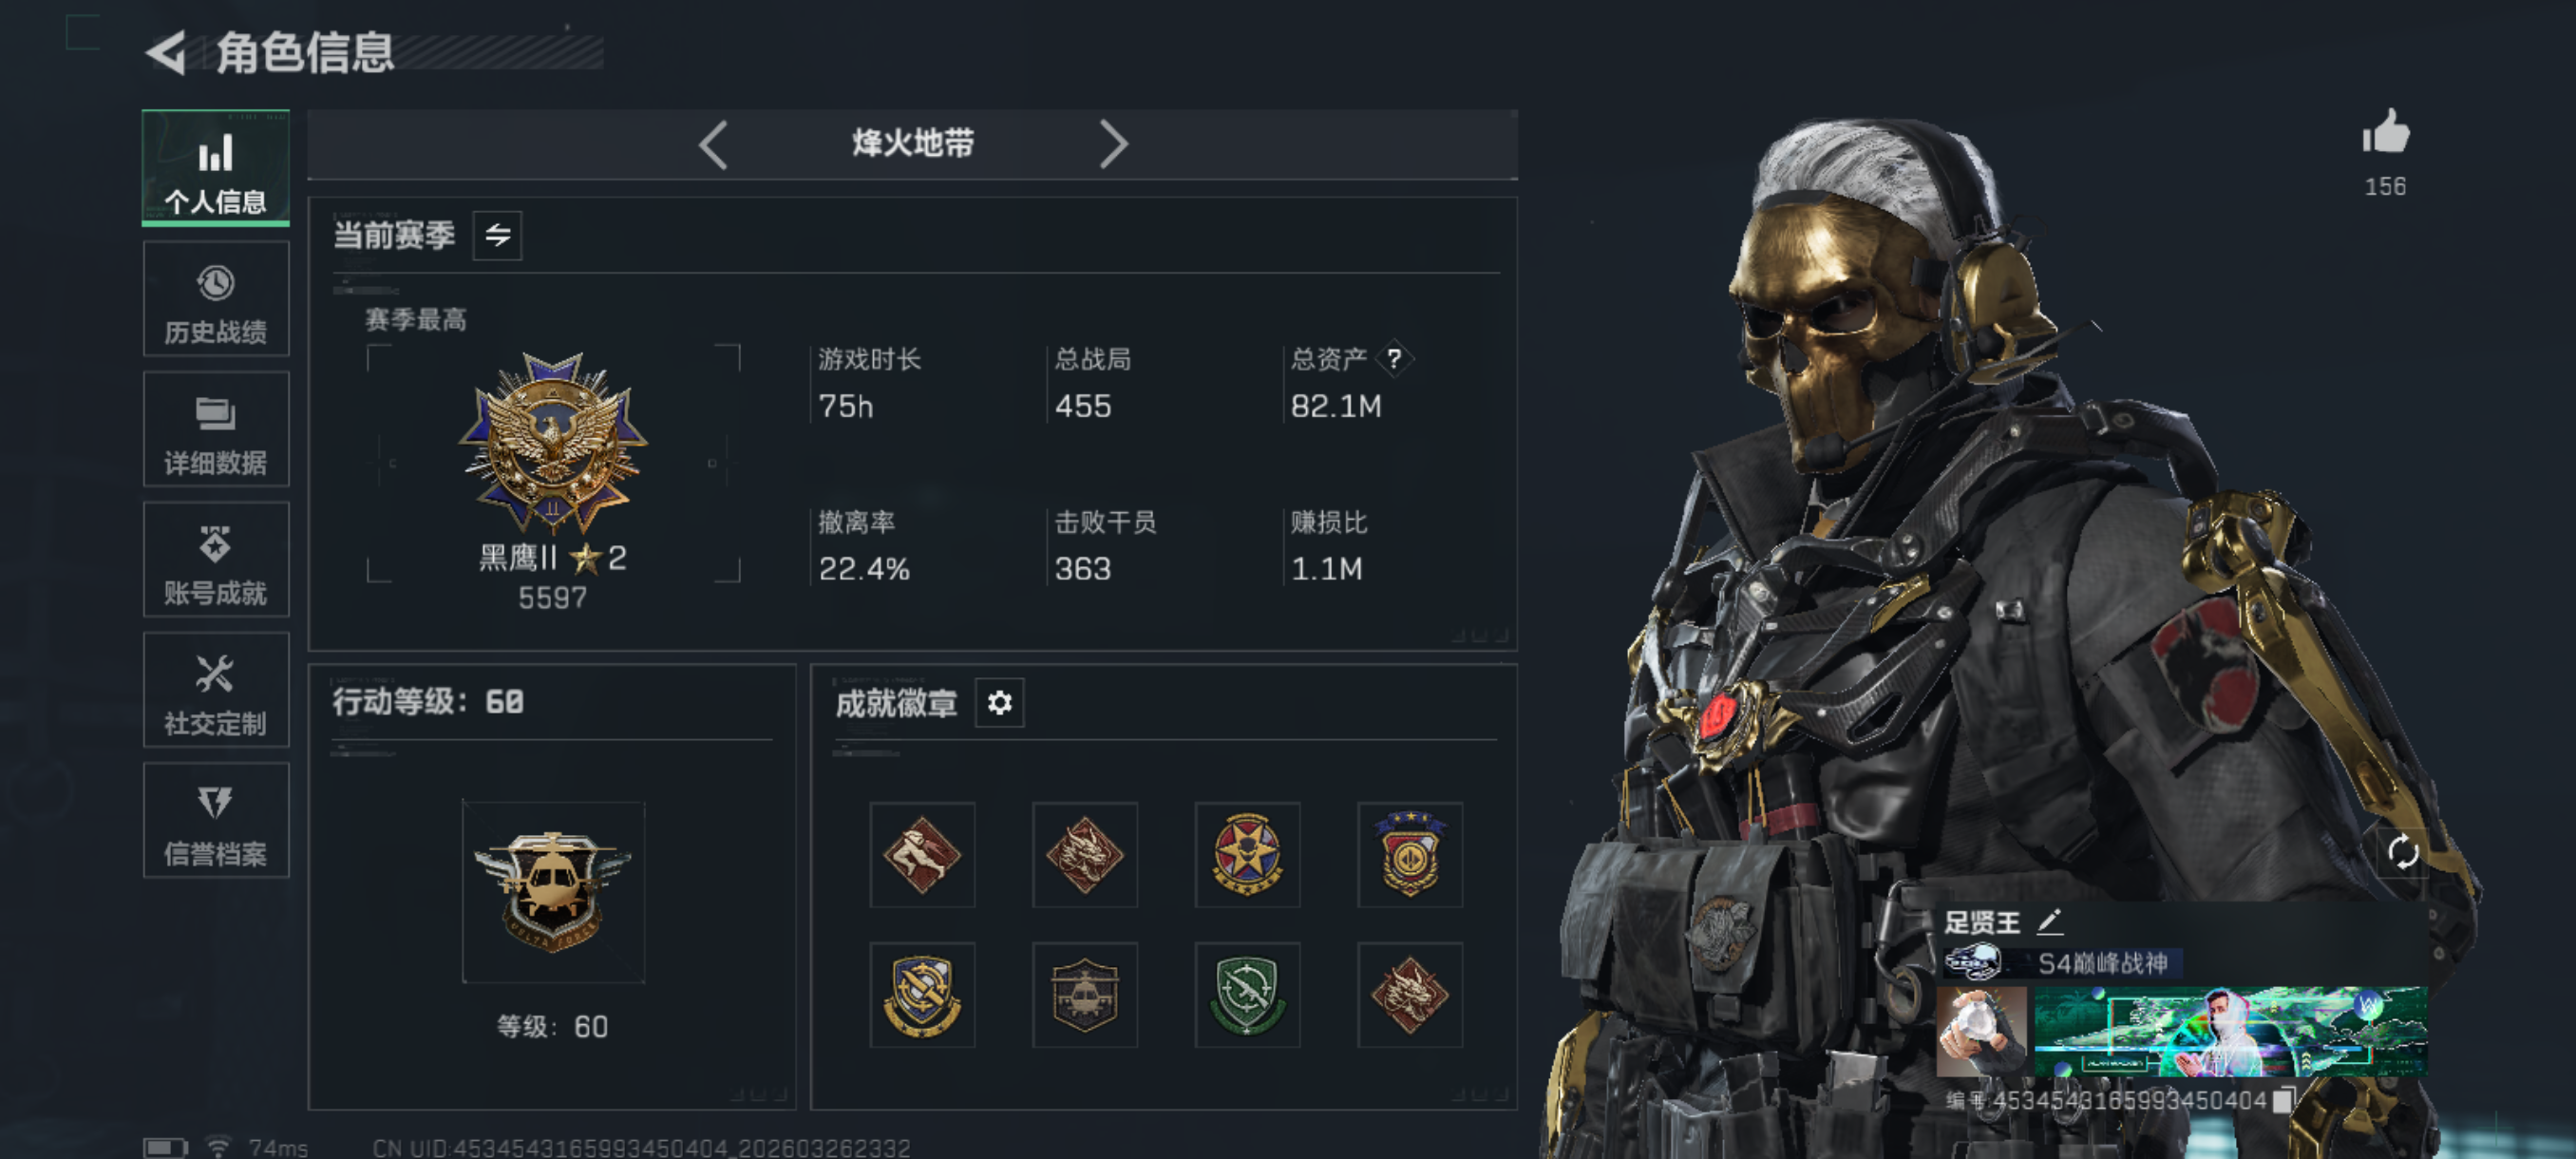Copy the player ID number with copy icon
Viewport: 2576px width, 1159px height.
tap(2283, 1100)
